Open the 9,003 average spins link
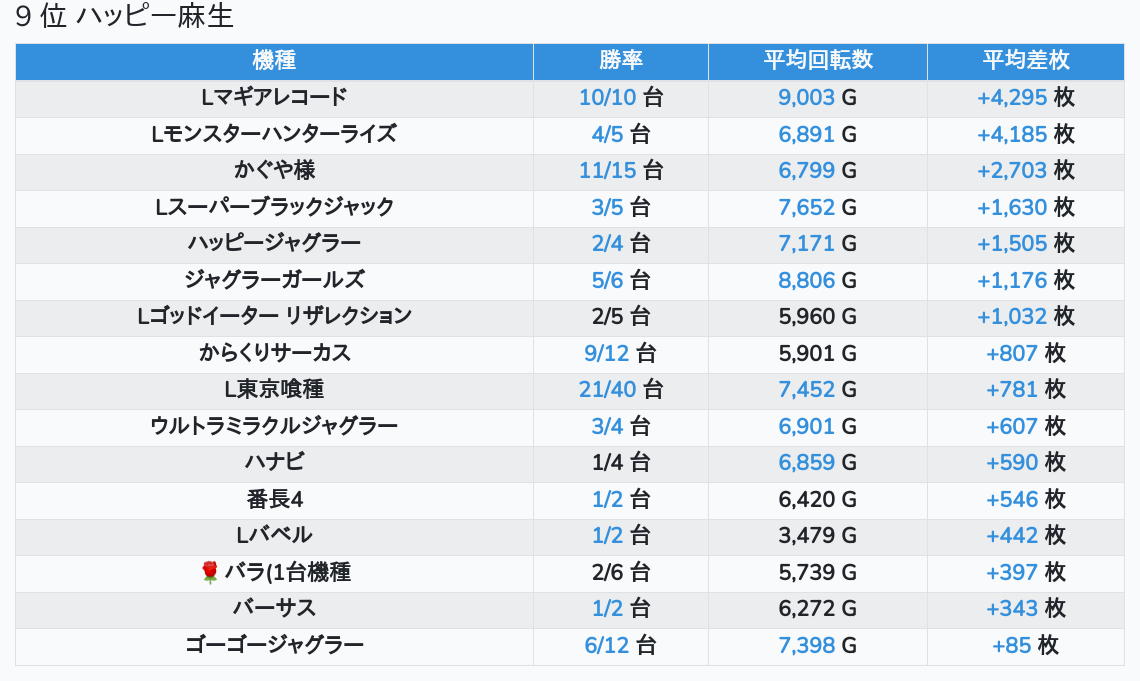This screenshot has width=1140, height=681. 806,97
